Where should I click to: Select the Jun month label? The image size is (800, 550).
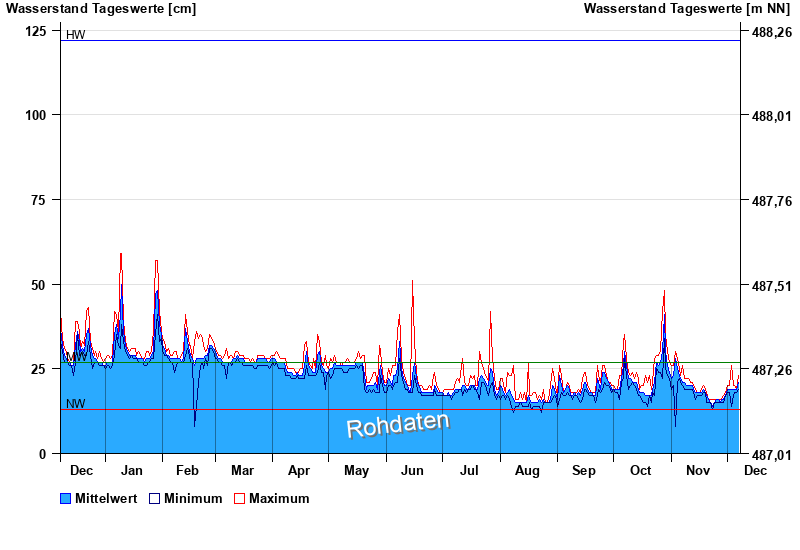tap(411, 470)
